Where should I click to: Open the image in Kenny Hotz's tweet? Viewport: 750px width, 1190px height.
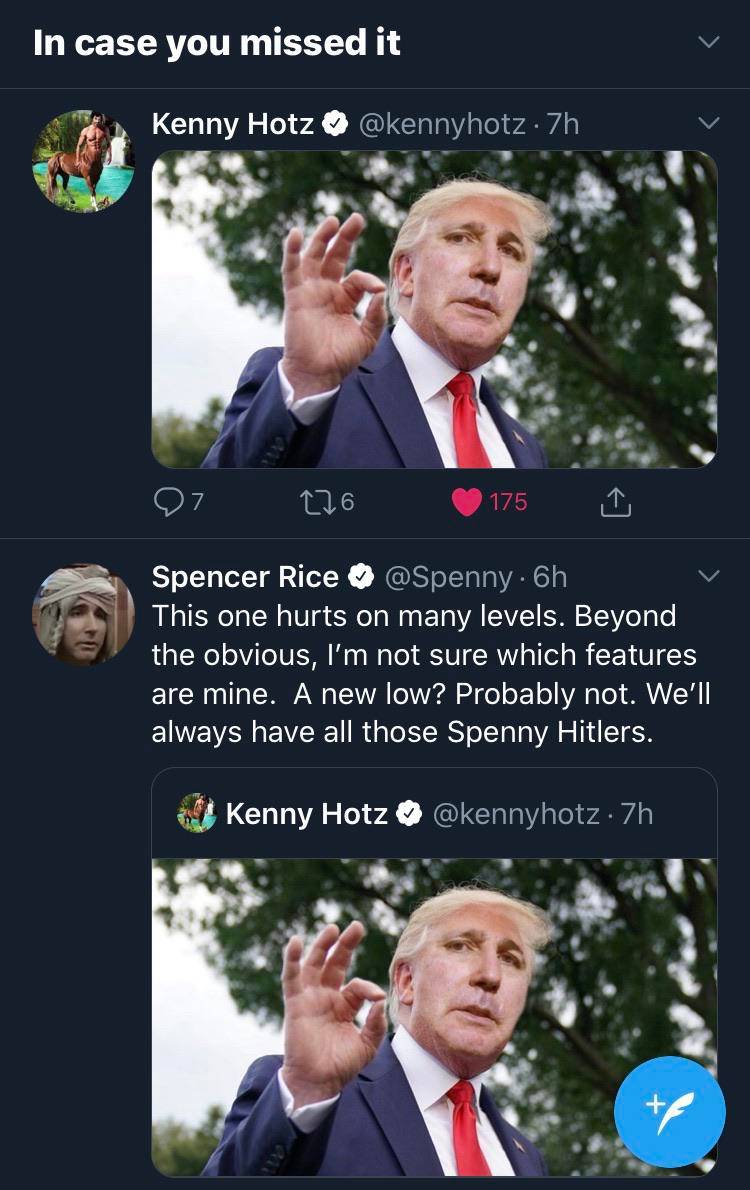[x=434, y=309]
